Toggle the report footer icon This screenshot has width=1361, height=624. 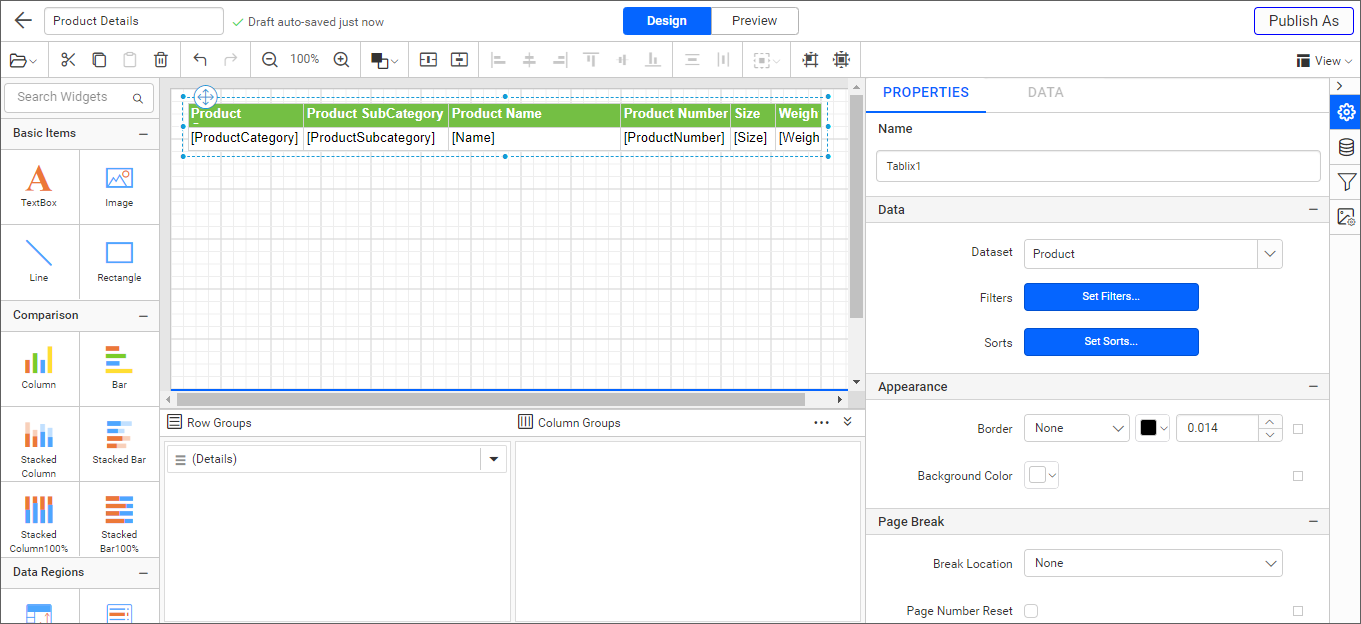pyautogui.click(x=459, y=60)
